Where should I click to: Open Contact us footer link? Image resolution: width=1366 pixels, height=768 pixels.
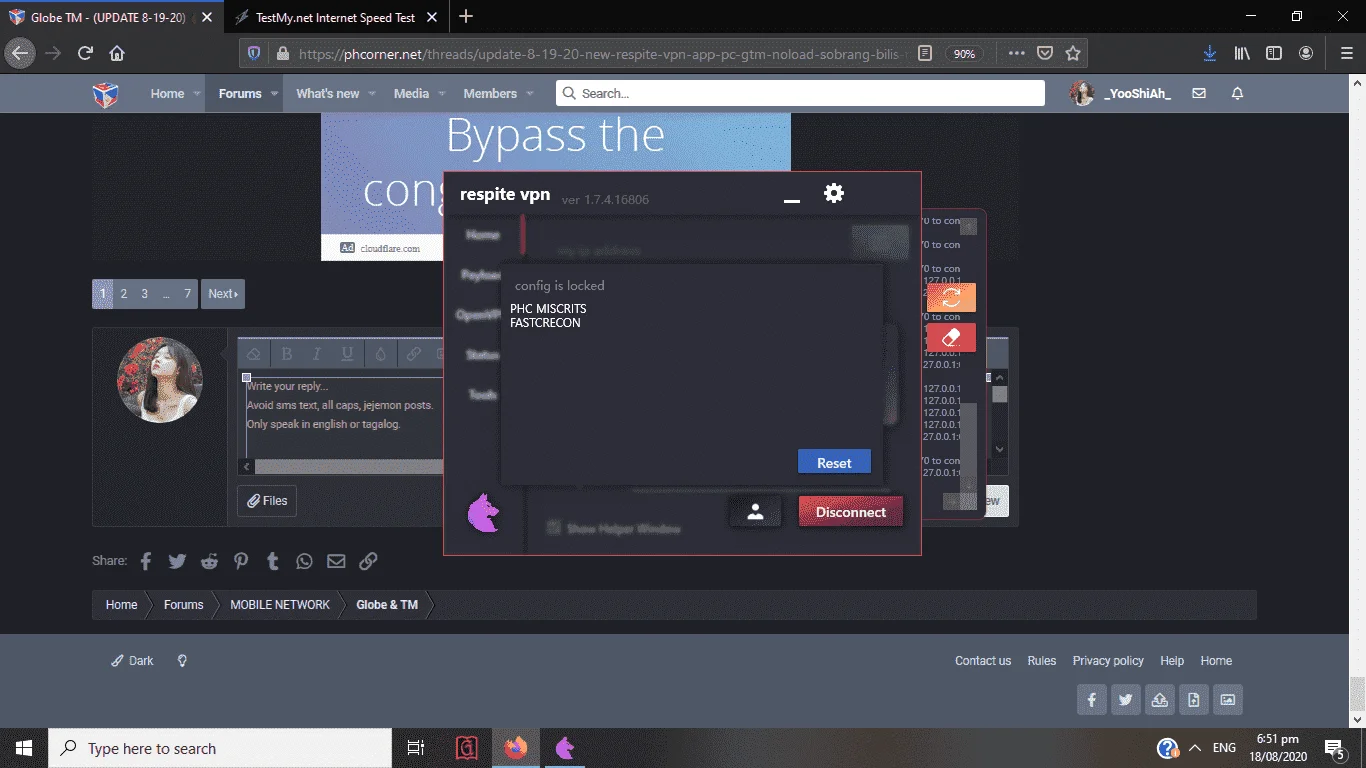click(983, 661)
